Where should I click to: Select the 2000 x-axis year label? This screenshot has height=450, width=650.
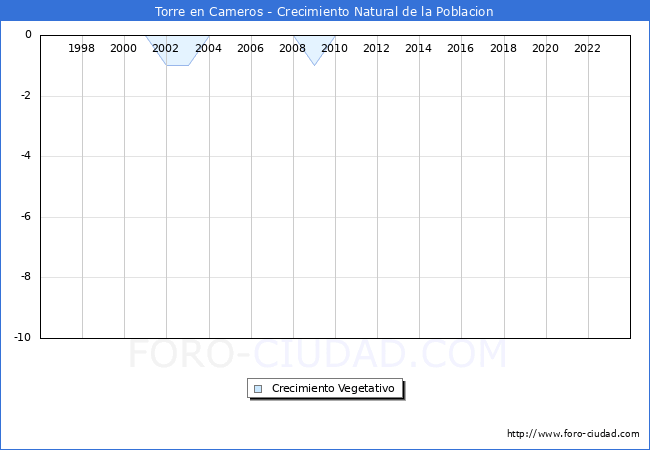point(123,48)
